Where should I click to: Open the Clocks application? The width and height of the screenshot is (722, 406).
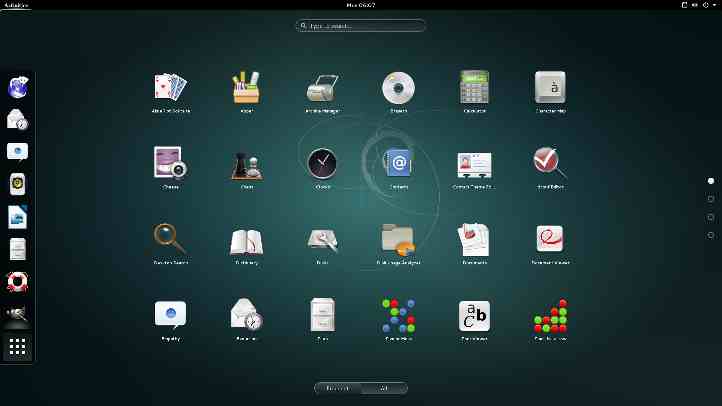322,164
